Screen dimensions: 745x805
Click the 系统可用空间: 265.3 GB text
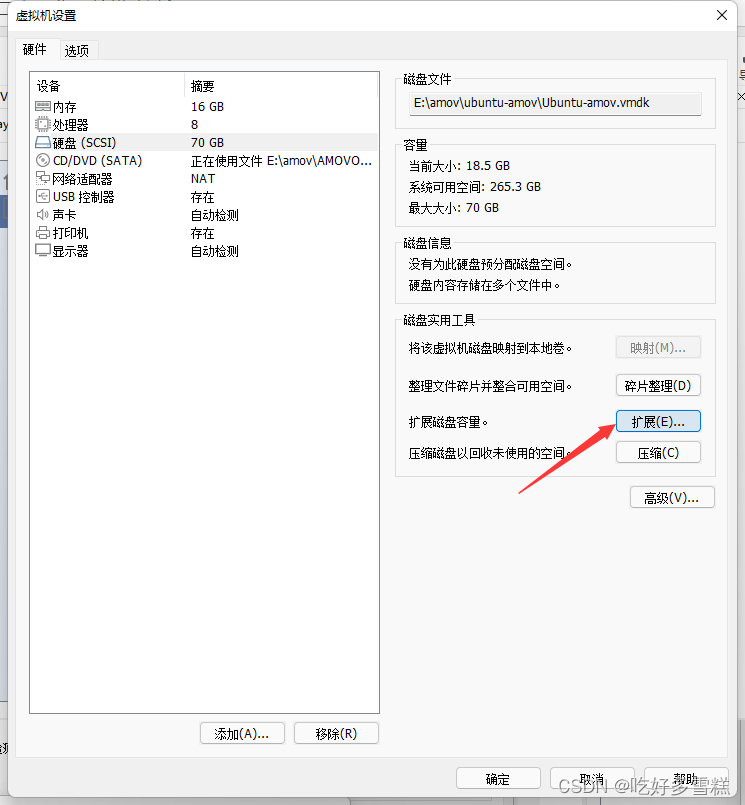tap(474, 187)
